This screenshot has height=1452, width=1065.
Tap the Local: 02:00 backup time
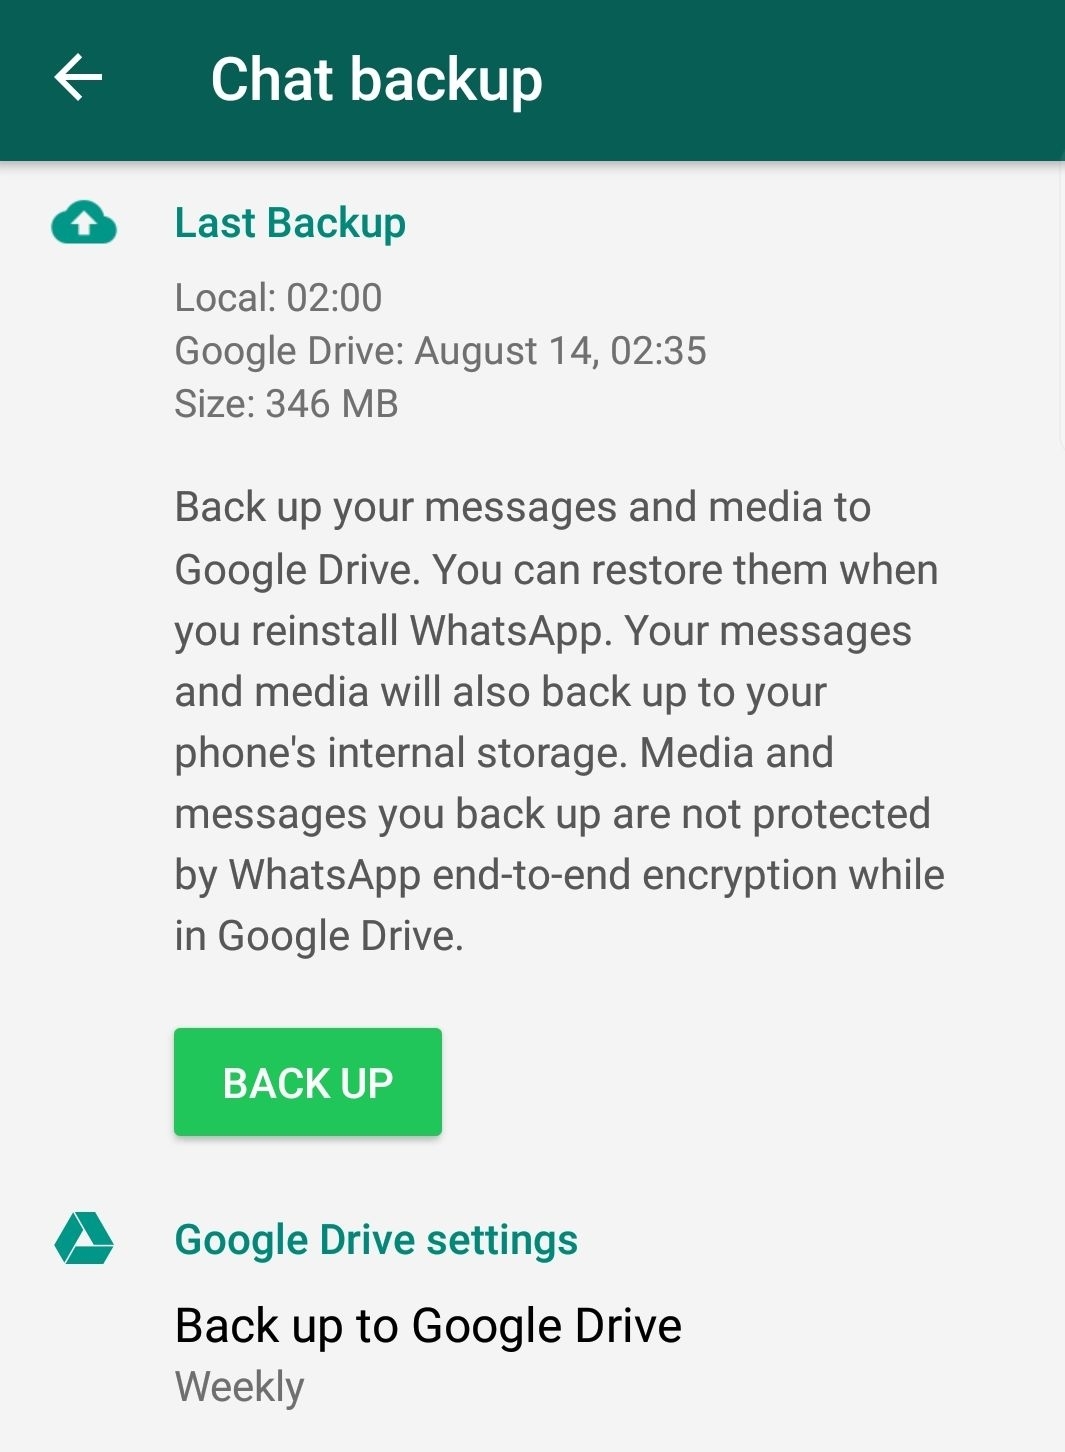tap(278, 298)
